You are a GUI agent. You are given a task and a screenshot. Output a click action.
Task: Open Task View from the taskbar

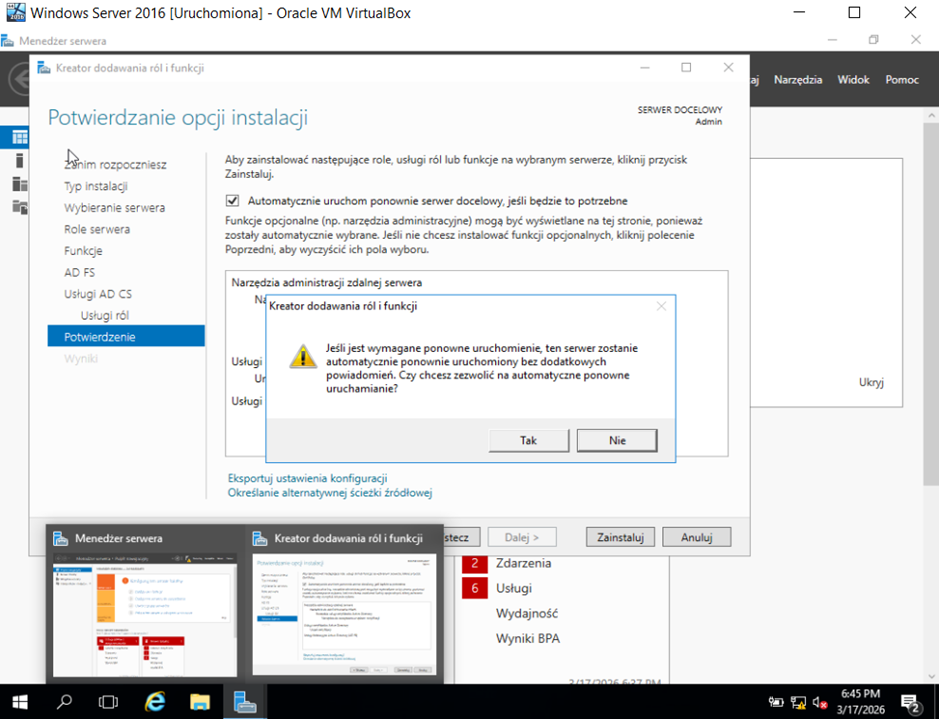(x=108, y=701)
